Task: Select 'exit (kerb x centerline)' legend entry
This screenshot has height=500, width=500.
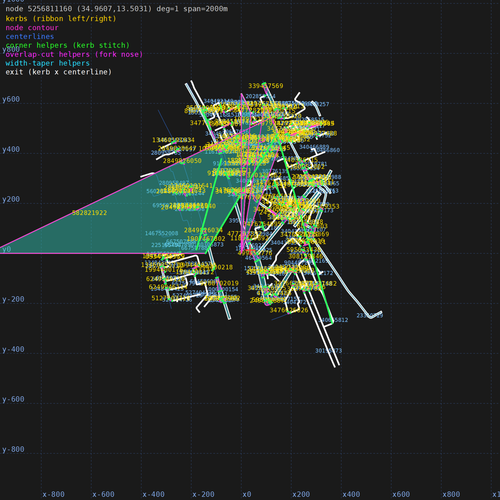Action: (x=58, y=72)
